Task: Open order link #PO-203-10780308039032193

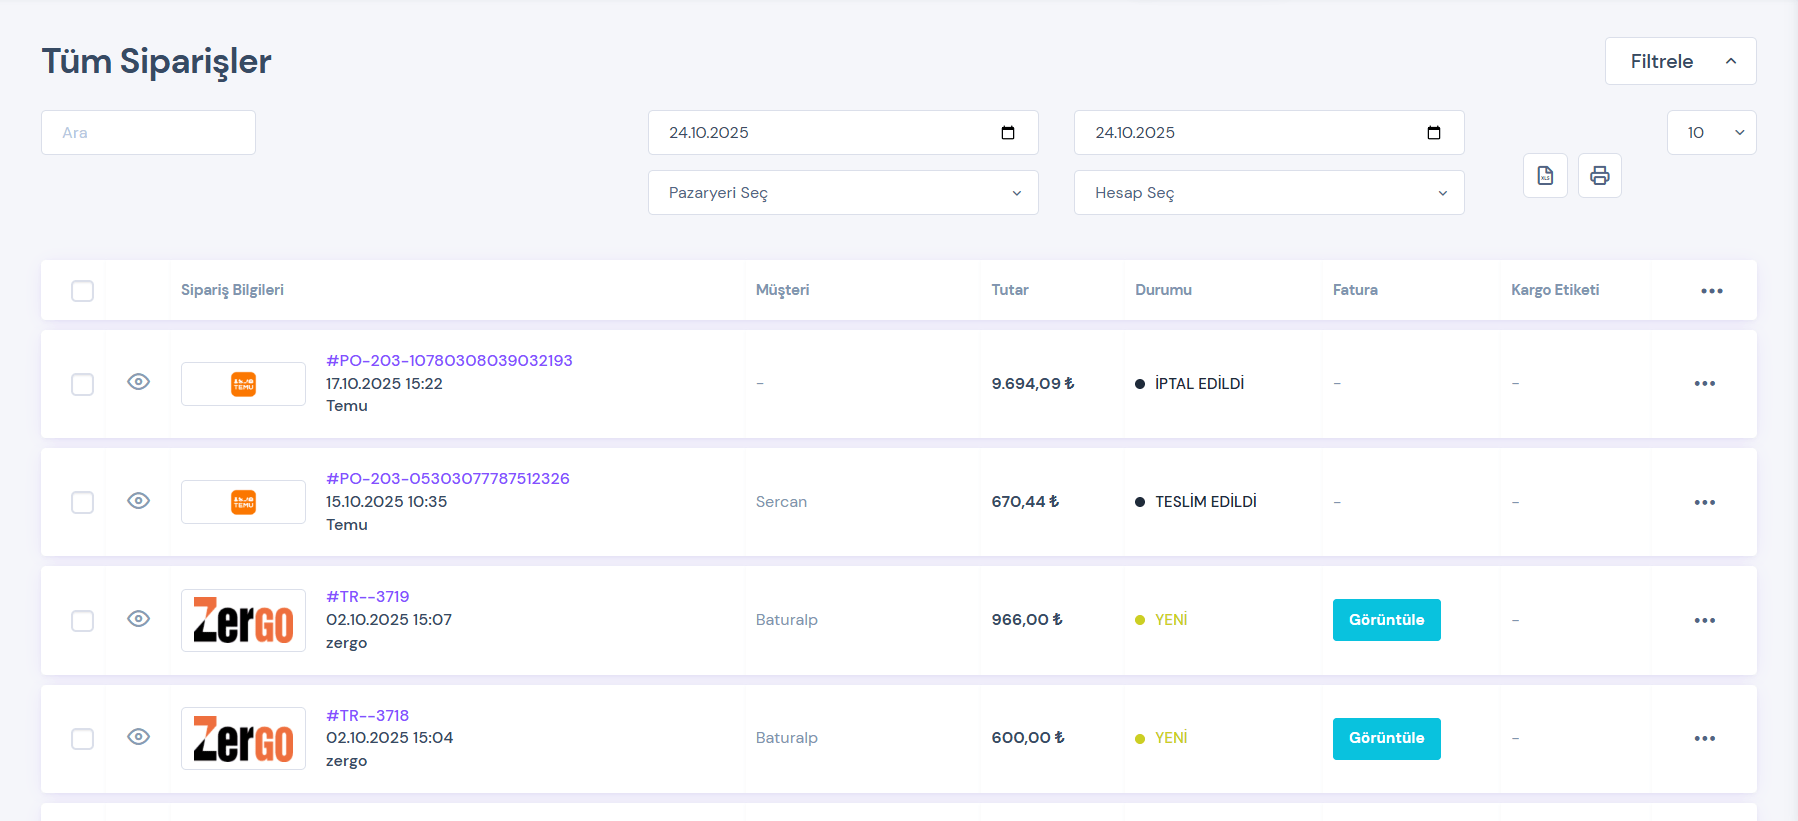Action: (x=449, y=360)
